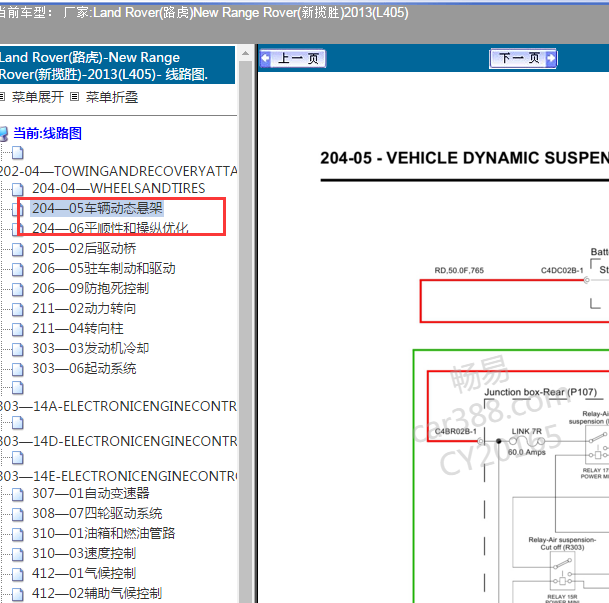Open 206—09防抱死控制 diagram
This screenshot has height=603, width=609.
click(90, 288)
